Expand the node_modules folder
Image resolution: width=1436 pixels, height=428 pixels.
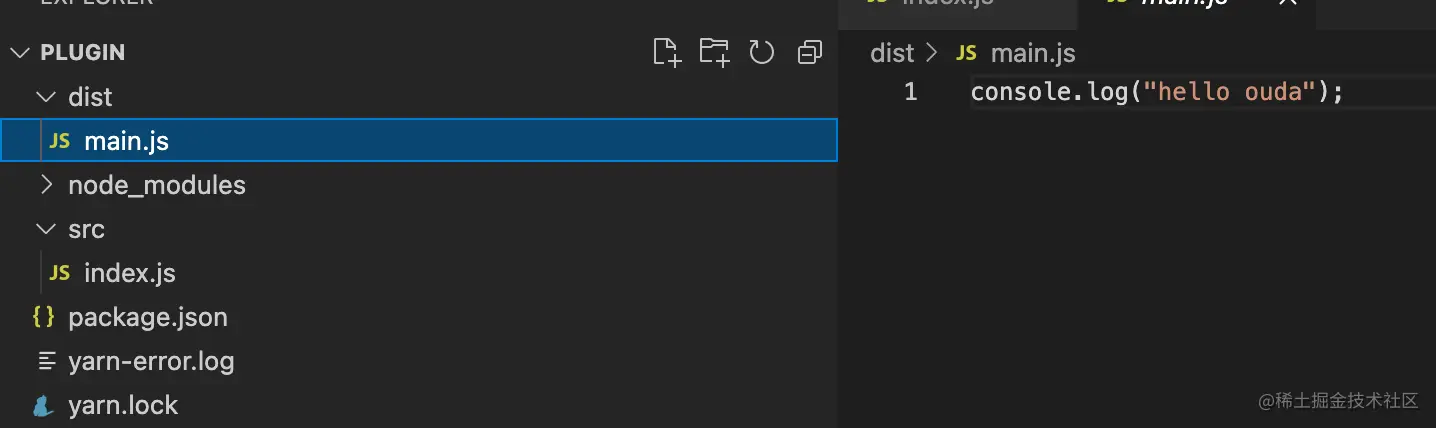click(45, 185)
